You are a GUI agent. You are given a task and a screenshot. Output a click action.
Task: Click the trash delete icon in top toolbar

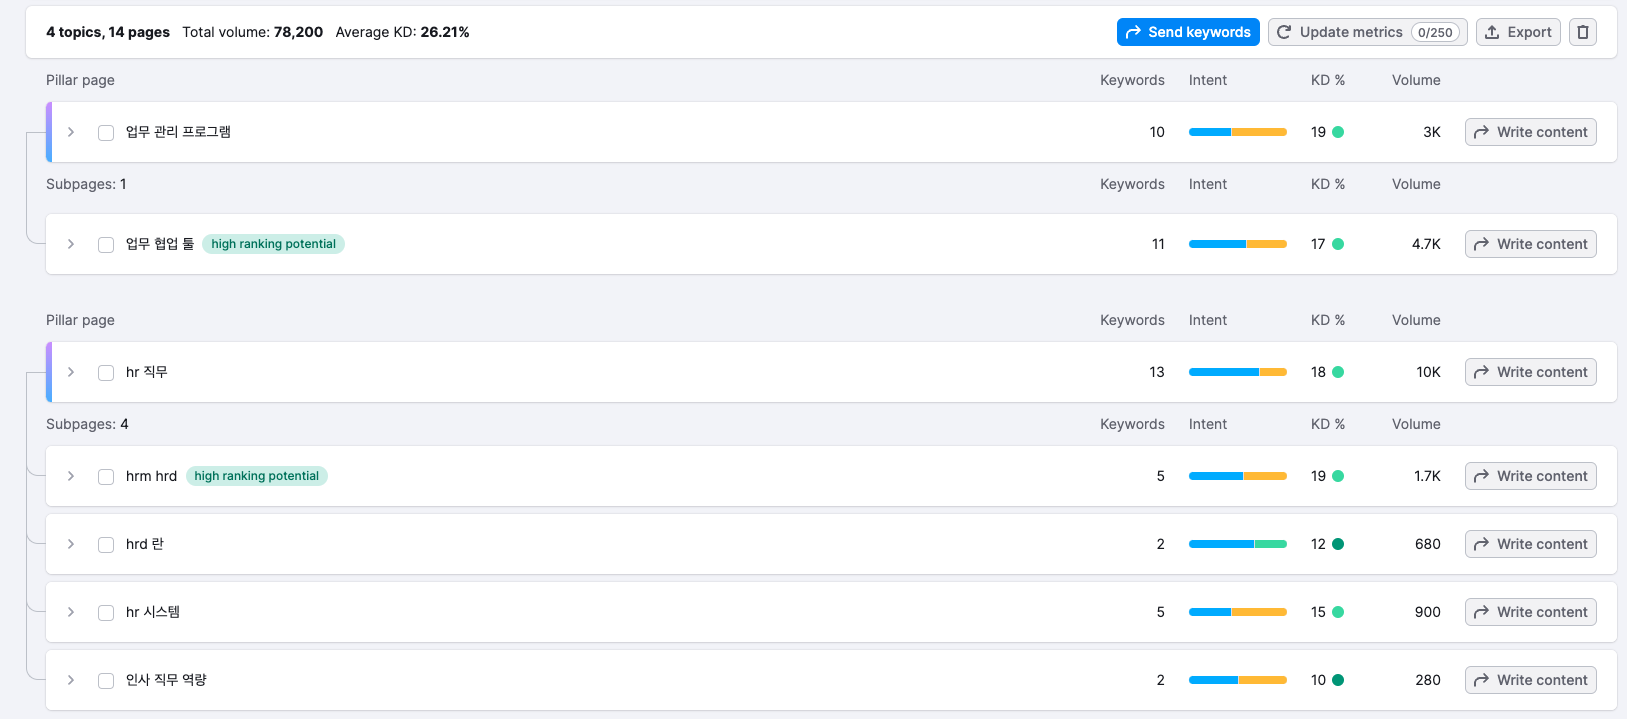point(1582,32)
